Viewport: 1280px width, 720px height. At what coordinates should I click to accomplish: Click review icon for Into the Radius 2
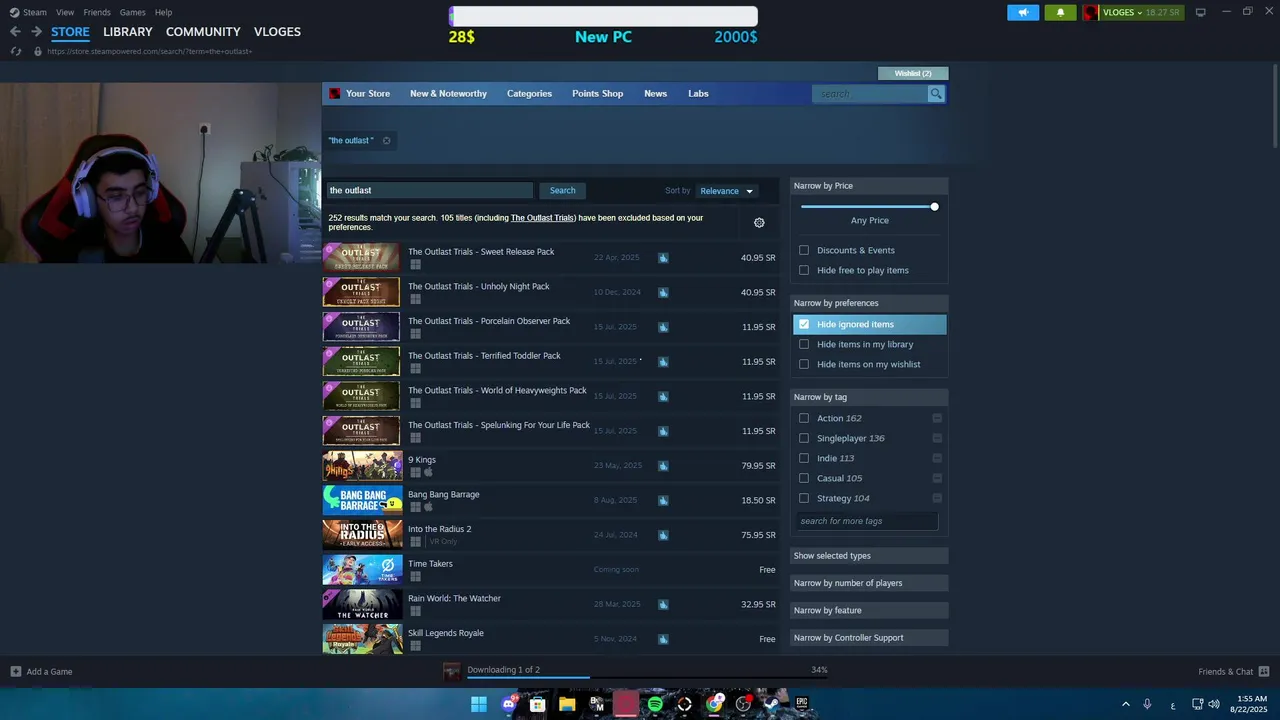[663, 535]
